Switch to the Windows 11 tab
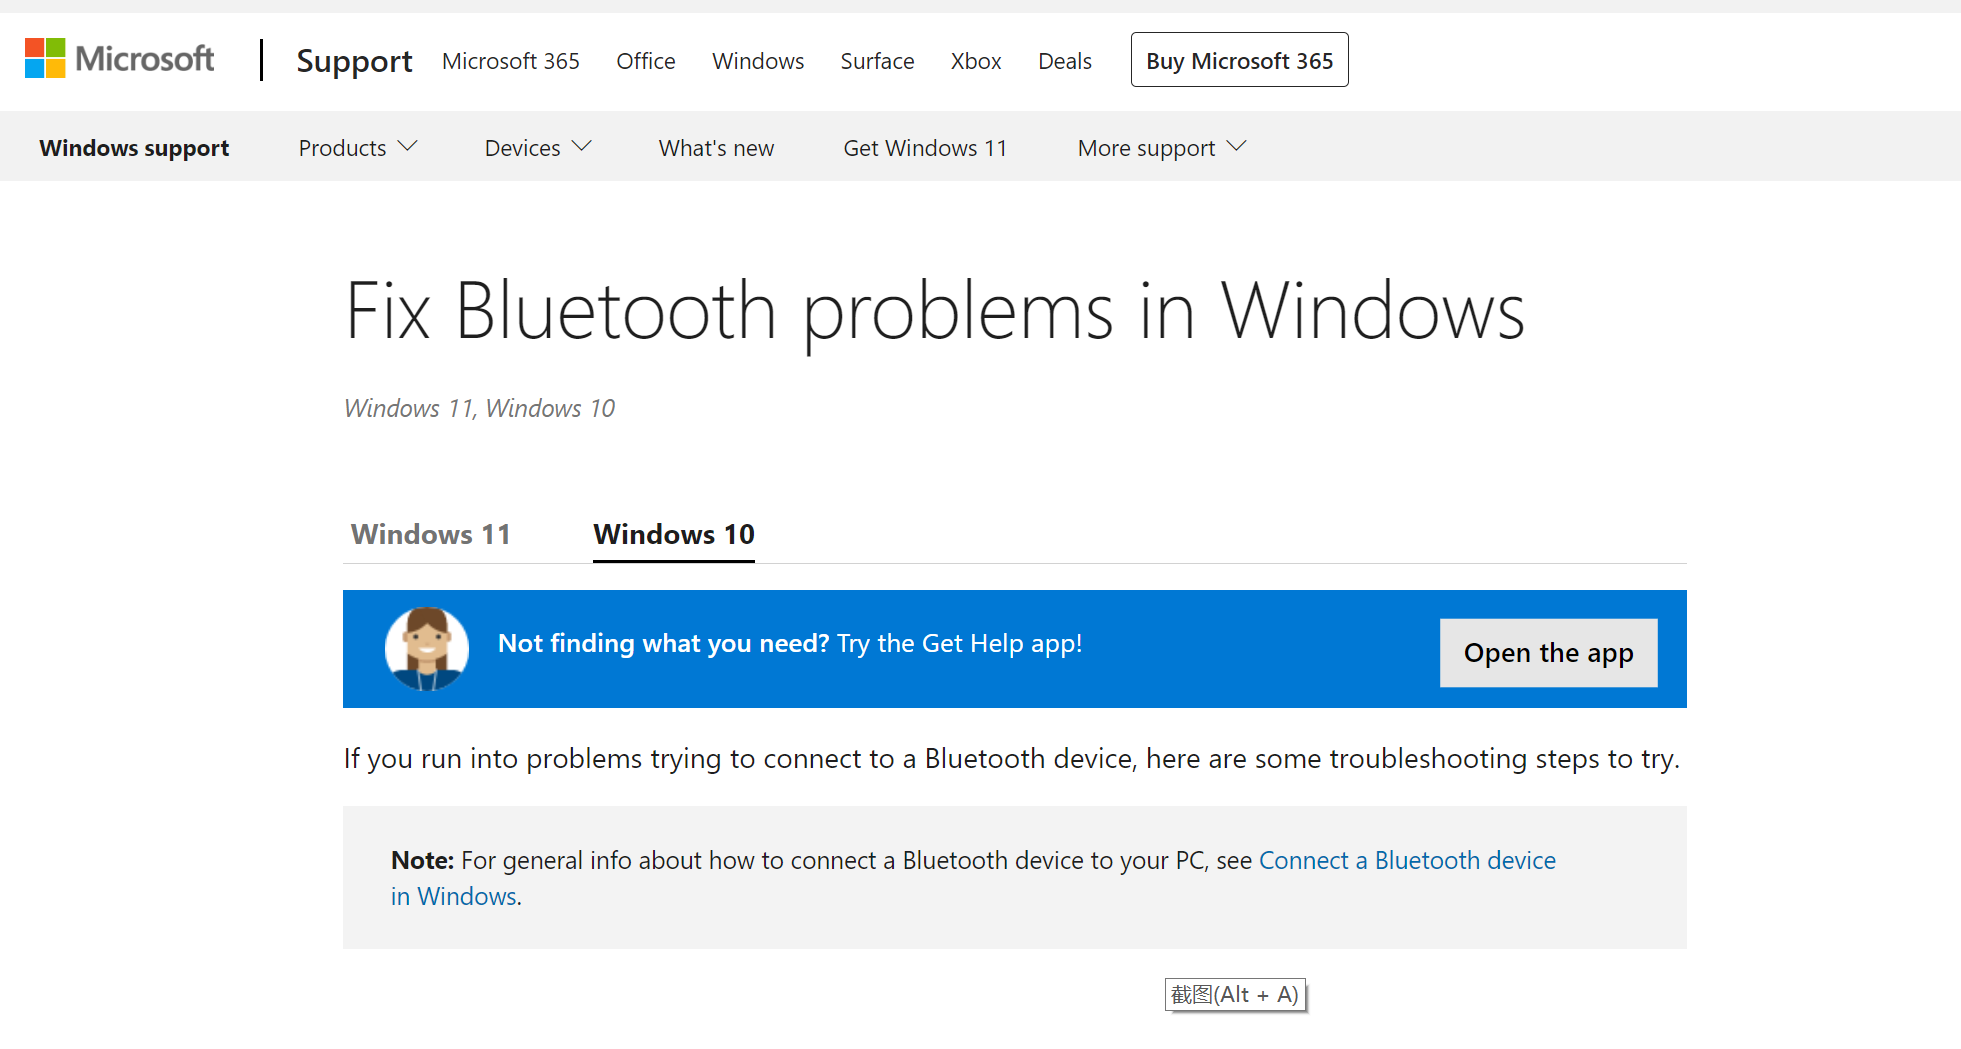Image resolution: width=1961 pixels, height=1049 pixels. click(x=431, y=534)
